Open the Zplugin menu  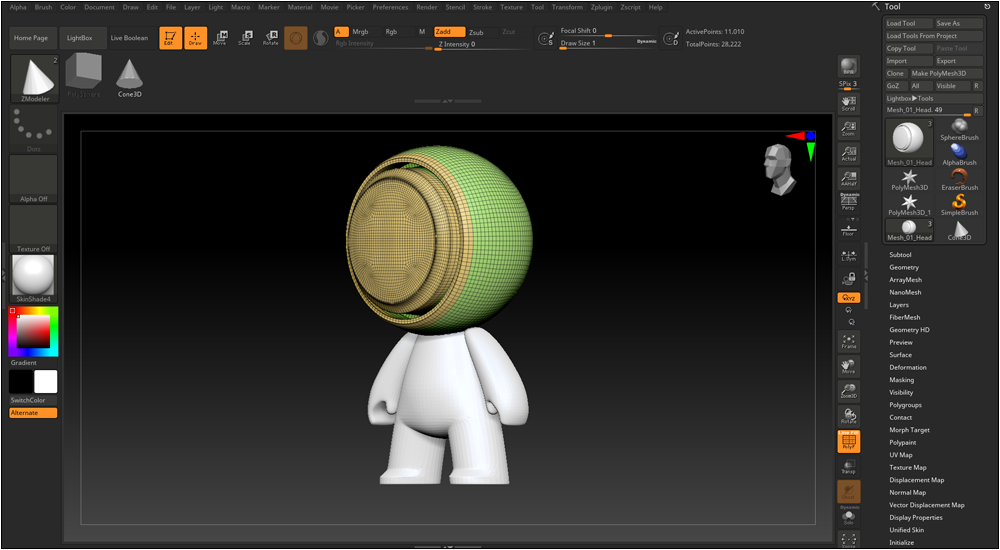coord(602,7)
